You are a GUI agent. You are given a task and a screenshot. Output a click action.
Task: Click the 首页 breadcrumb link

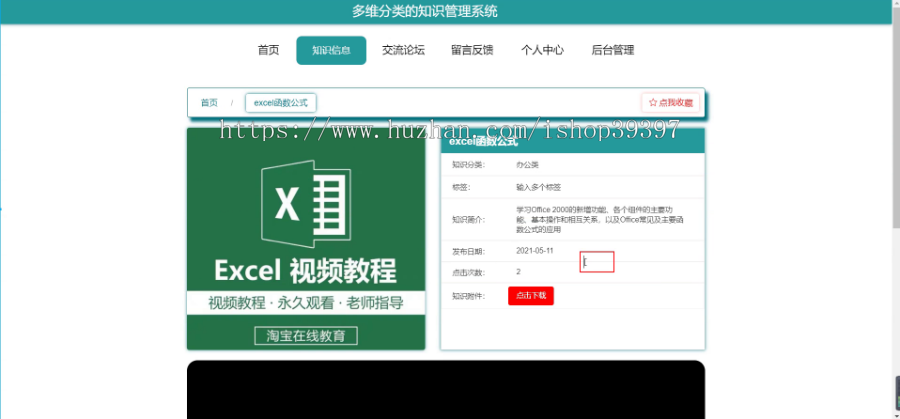(209, 103)
